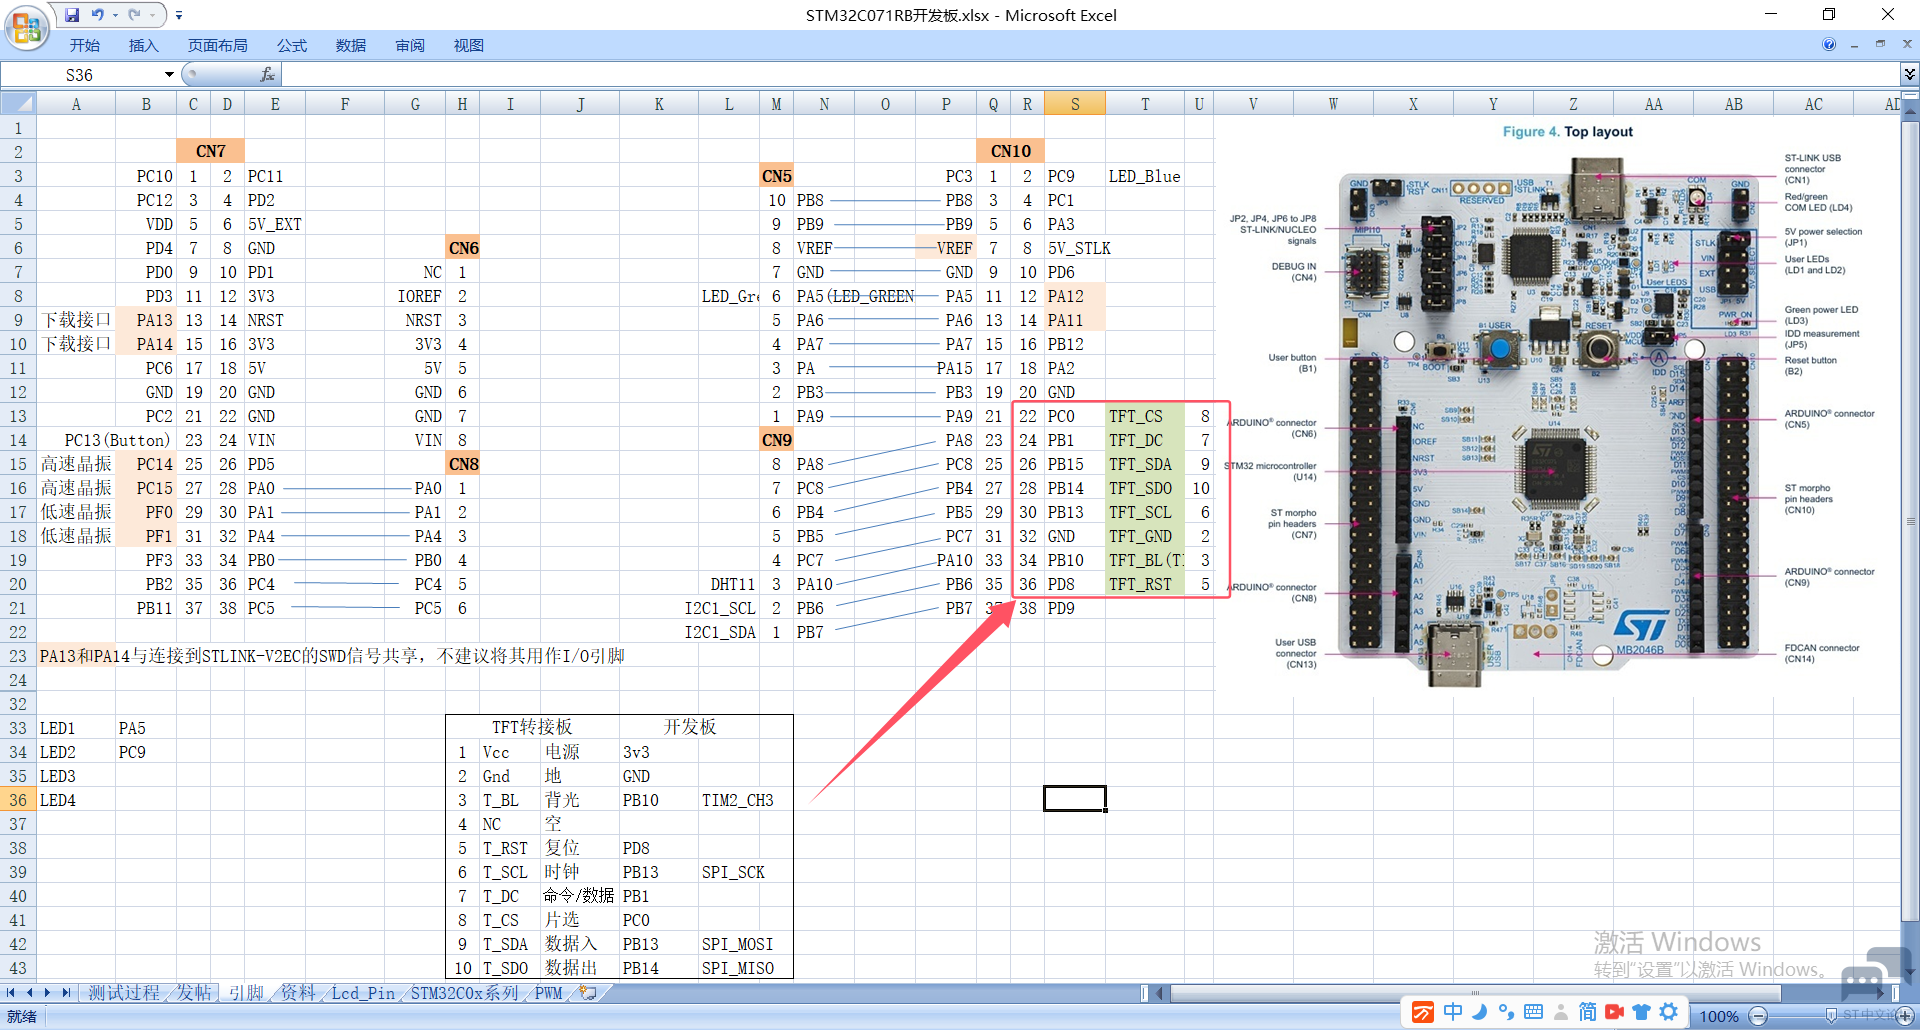This screenshot has width=1920, height=1030.
Task: Select the CN10 header cell
Action: pos(1010,151)
